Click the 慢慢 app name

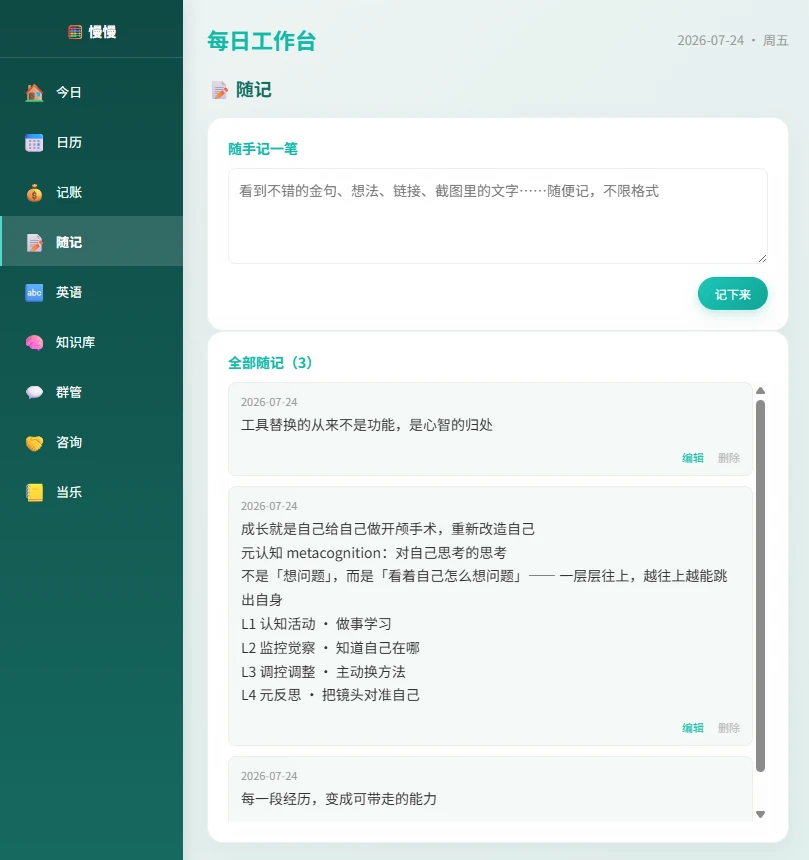click(103, 32)
